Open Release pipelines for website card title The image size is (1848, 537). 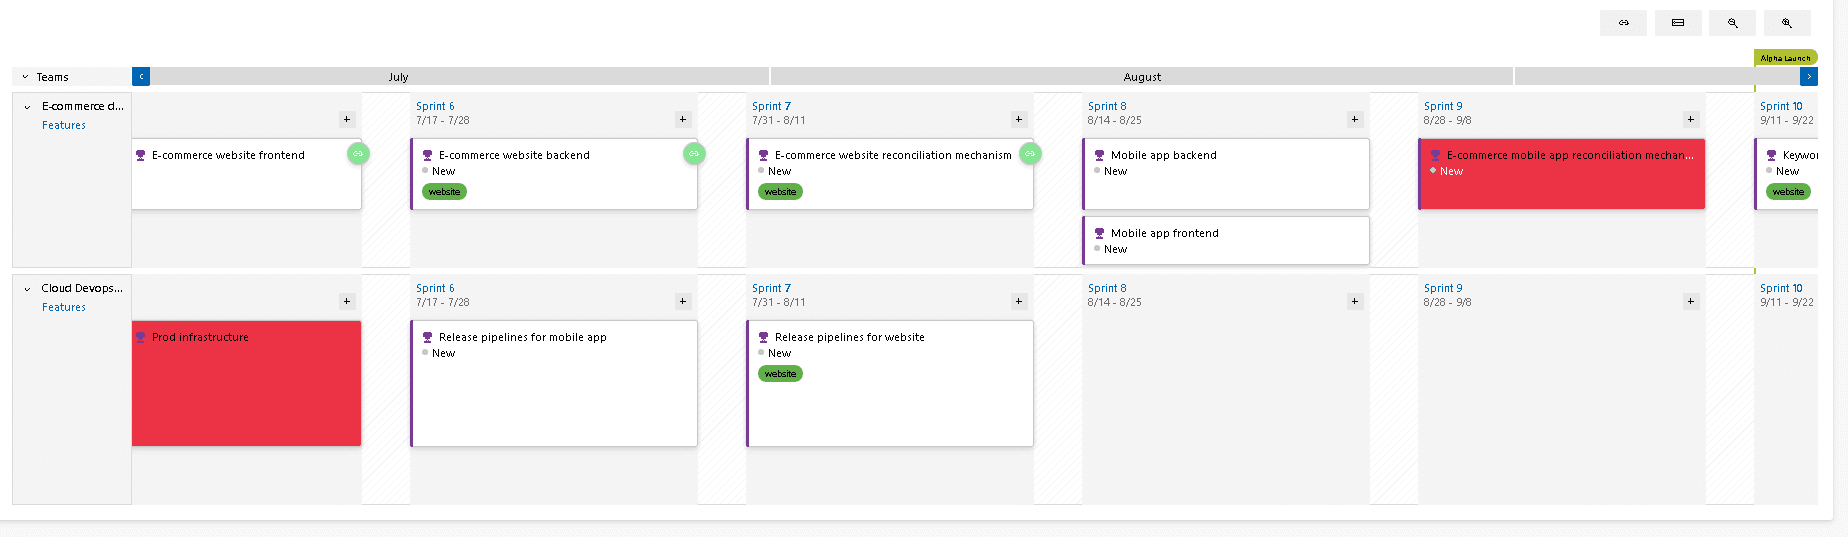click(850, 337)
